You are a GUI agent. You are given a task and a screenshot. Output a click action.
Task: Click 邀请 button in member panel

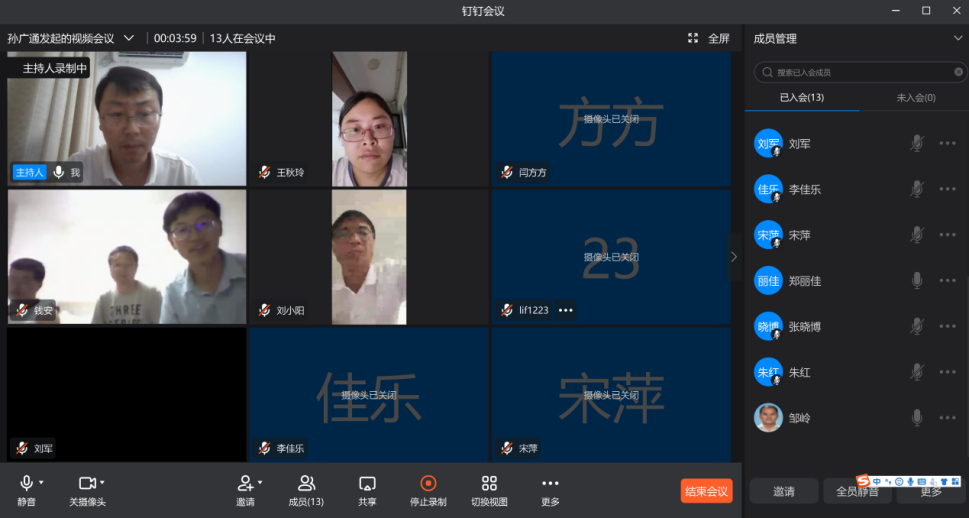784,491
